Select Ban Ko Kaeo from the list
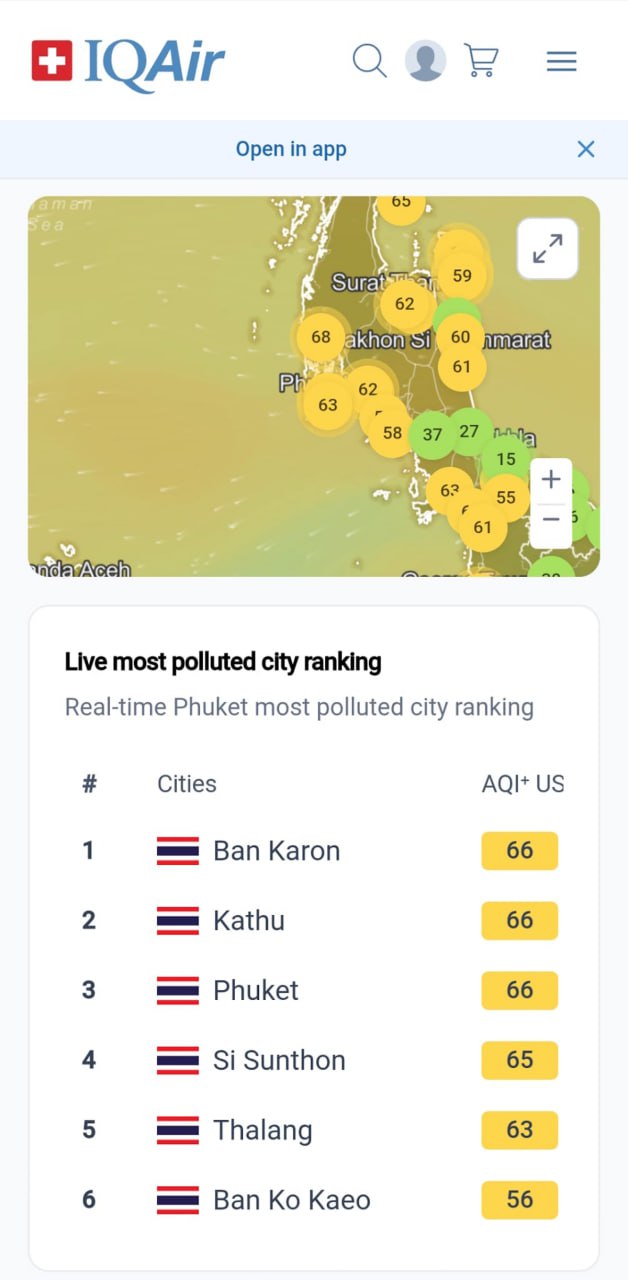The image size is (628, 1280). click(x=288, y=1200)
